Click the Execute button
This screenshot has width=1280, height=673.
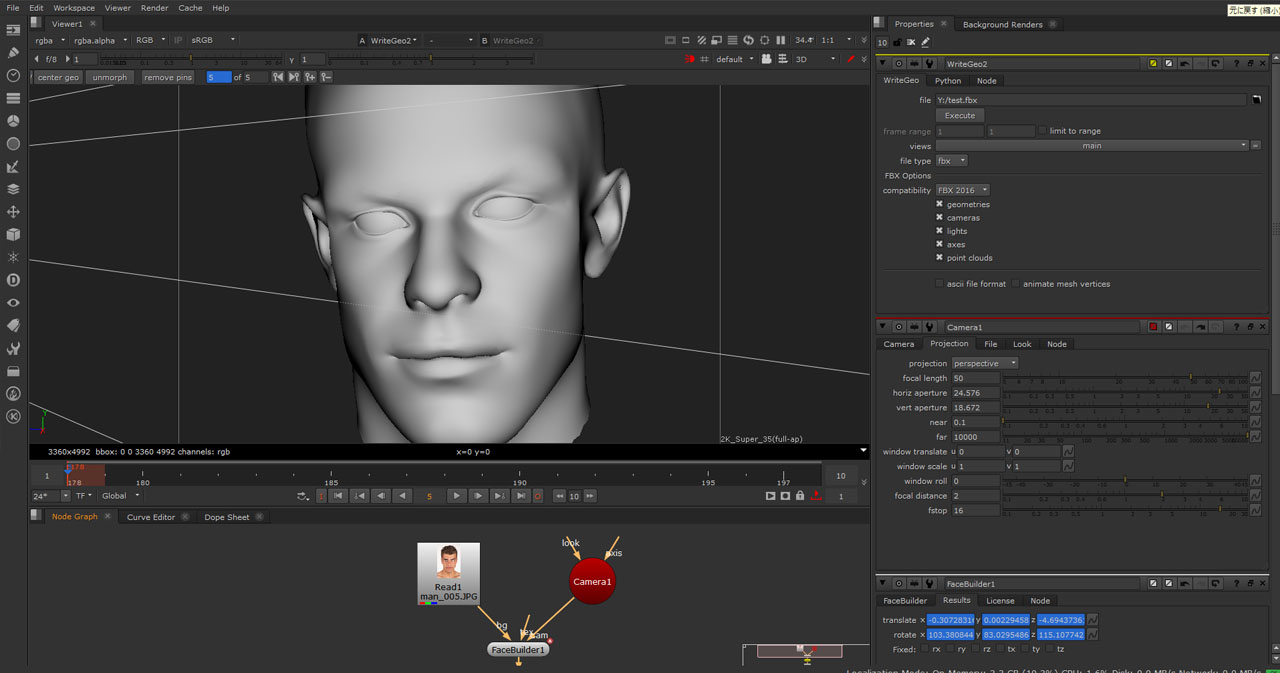click(960, 116)
